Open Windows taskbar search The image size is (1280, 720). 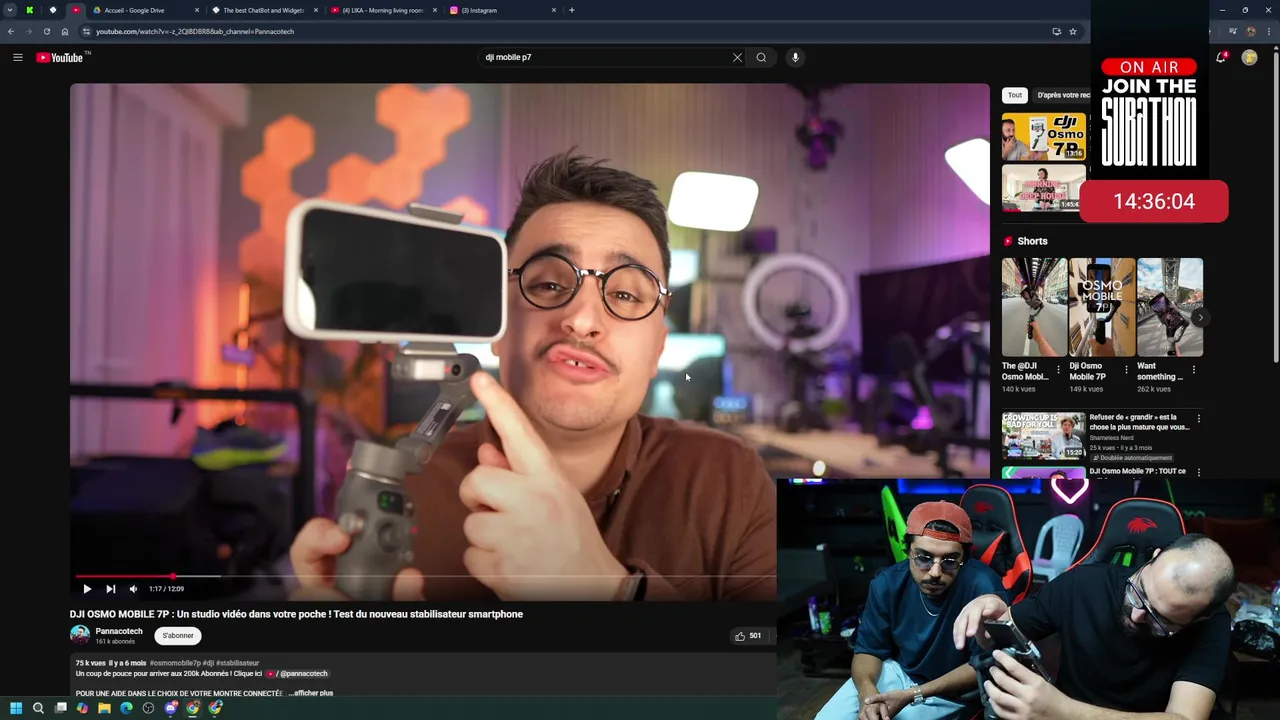[38, 708]
